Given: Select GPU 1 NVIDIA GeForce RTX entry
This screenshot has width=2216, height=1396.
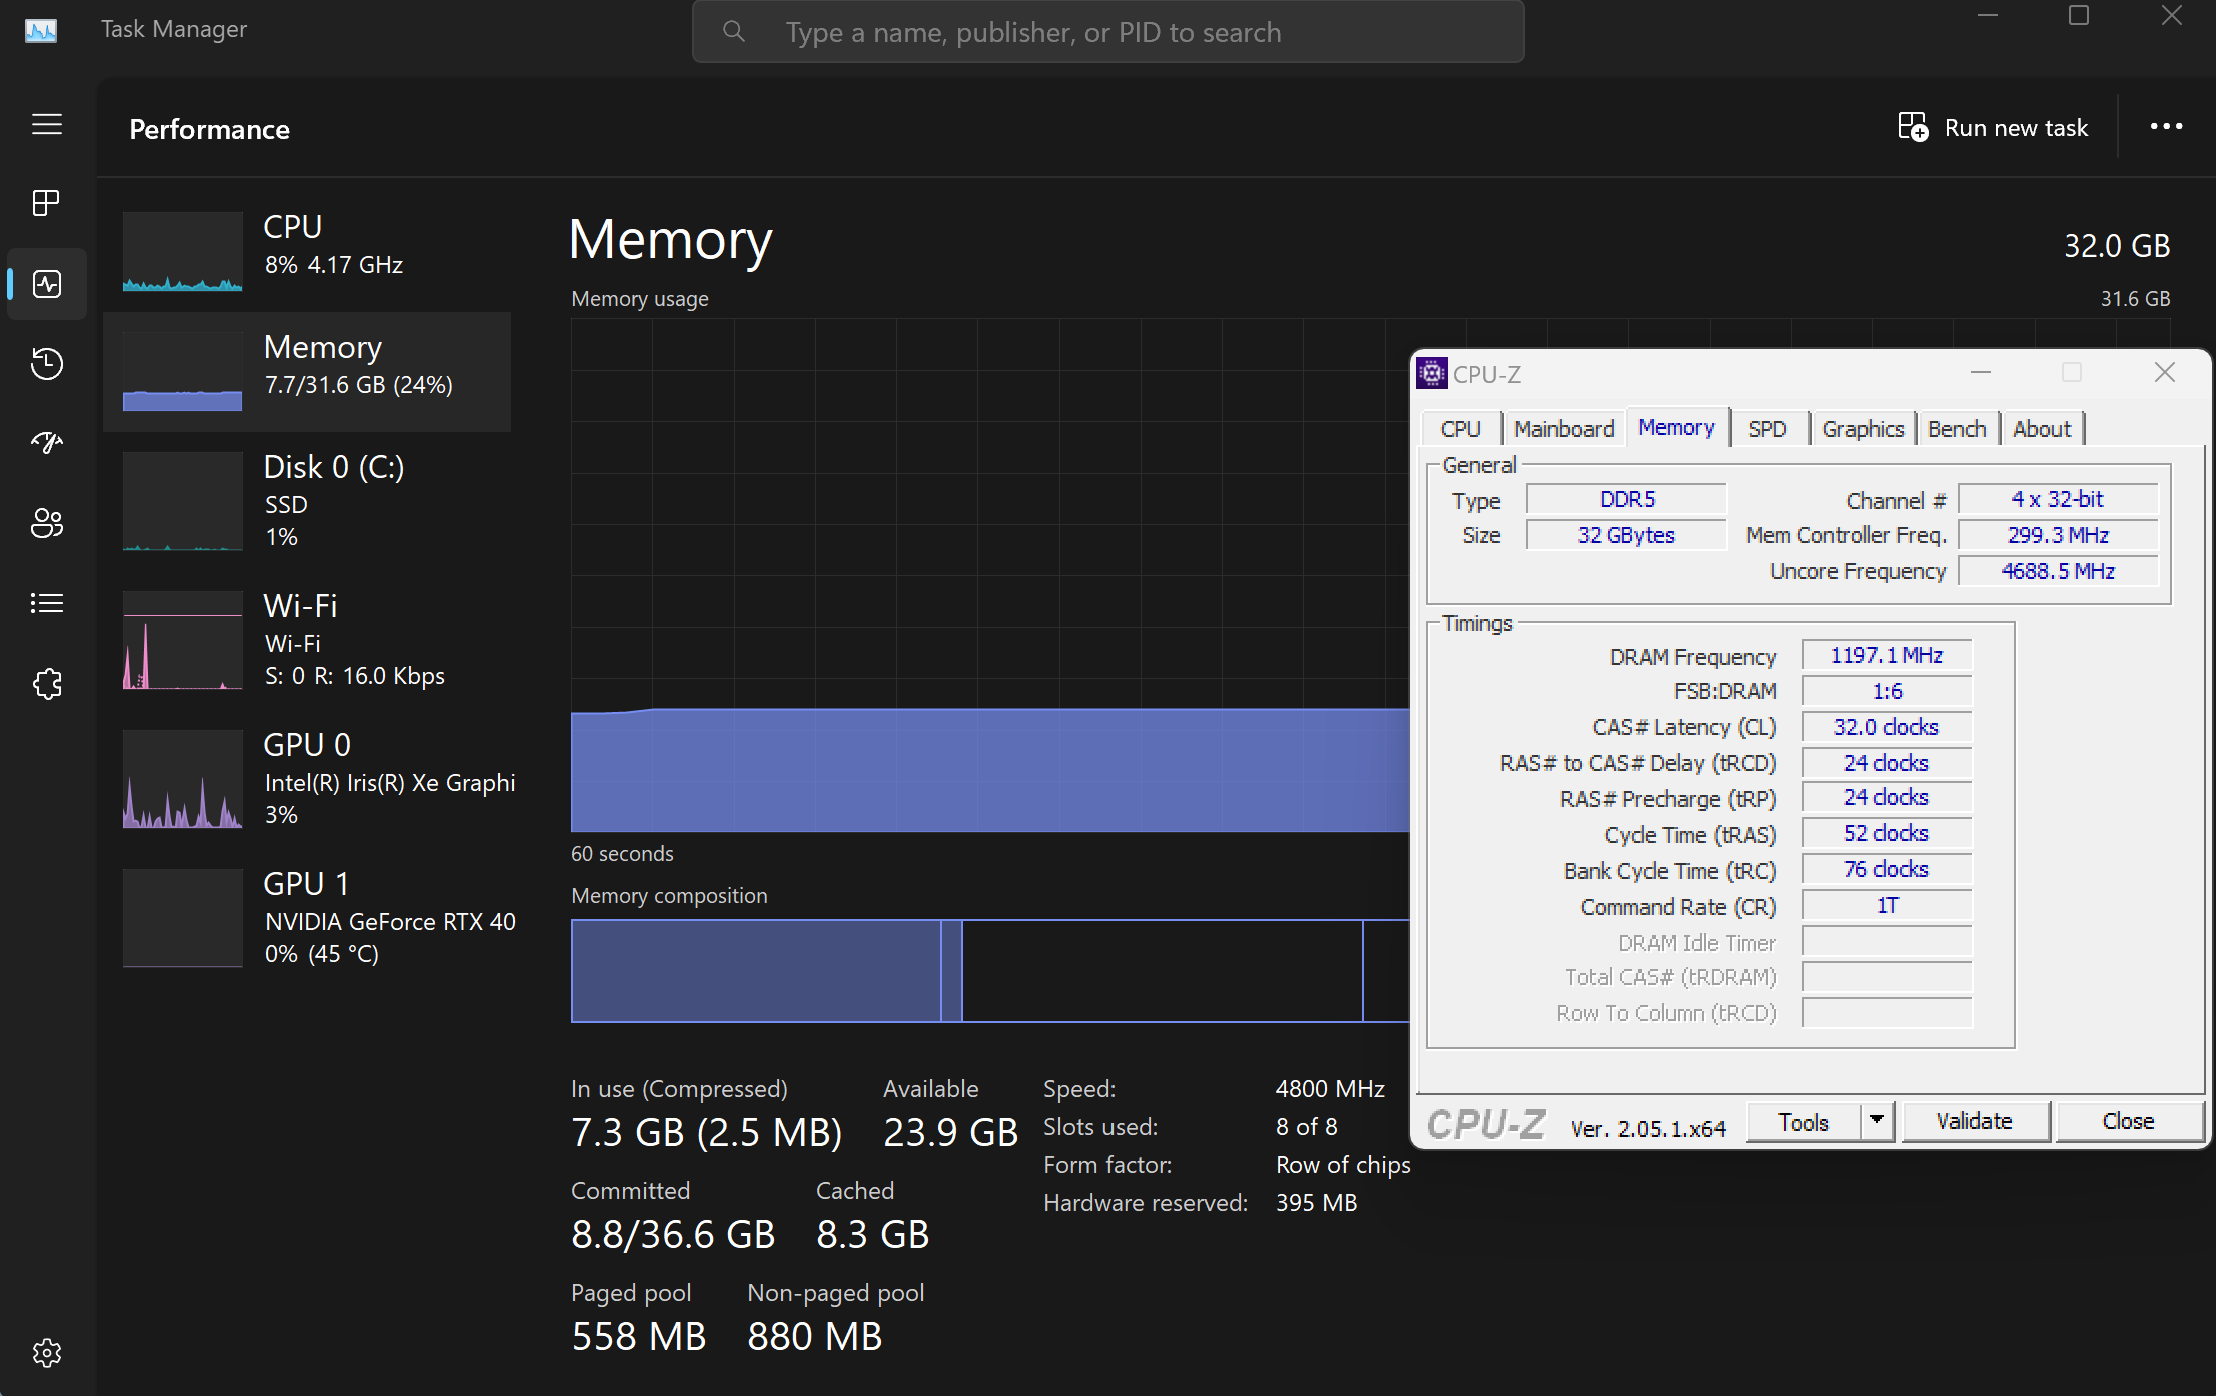Looking at the screenshot, I should (x=307, y=918).
